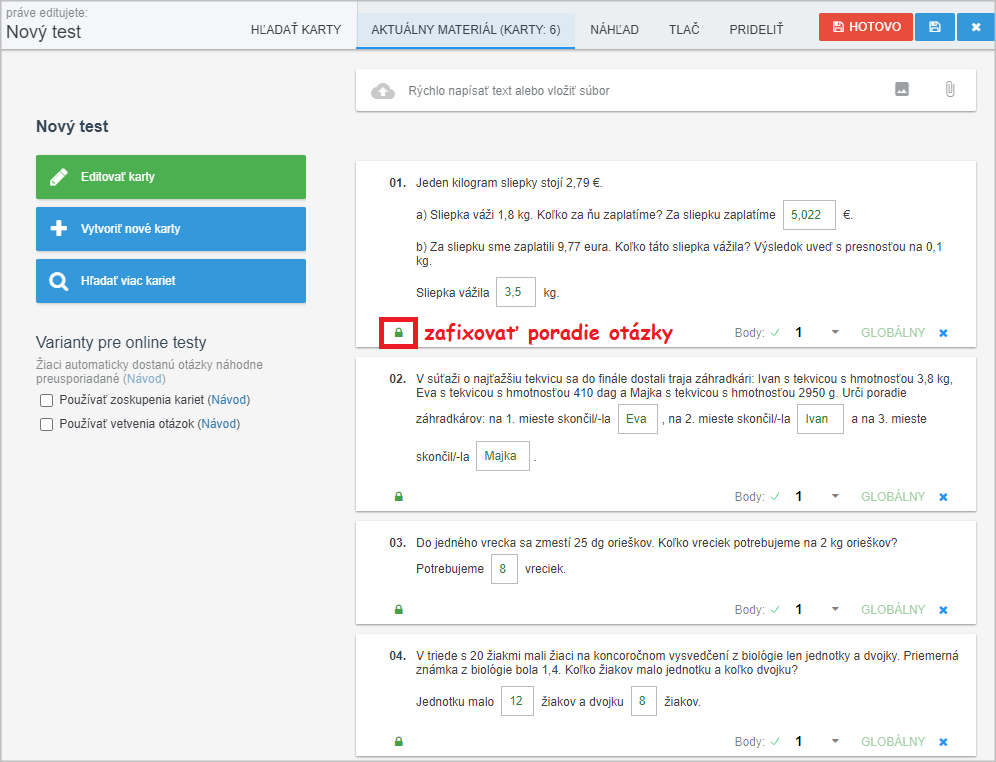Image resolution: width=996 pixels, height=762 pixels.
Task: Open the HĽADAŤ KARTY tab
Action: click(x=296, y=30)
